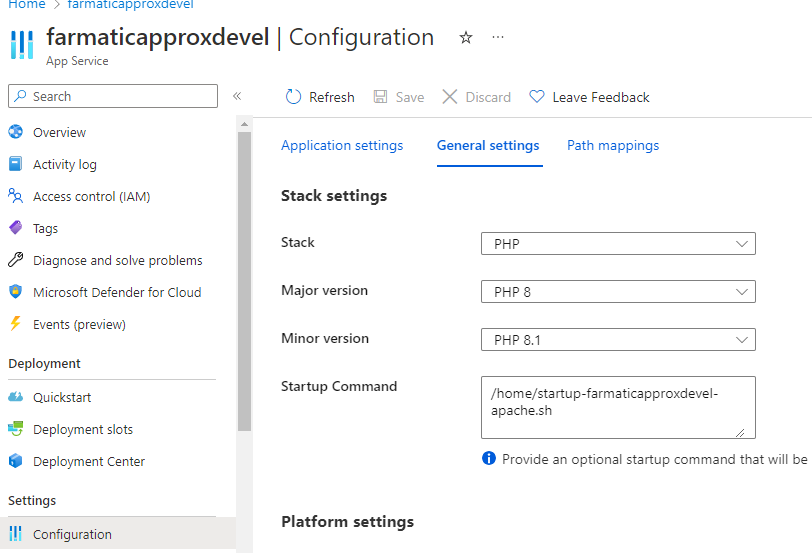Image resolution: width=812 pixels, height=553 pixels.
Task: Click the Leave Feedback heart icon
Action: click(536, 97)
